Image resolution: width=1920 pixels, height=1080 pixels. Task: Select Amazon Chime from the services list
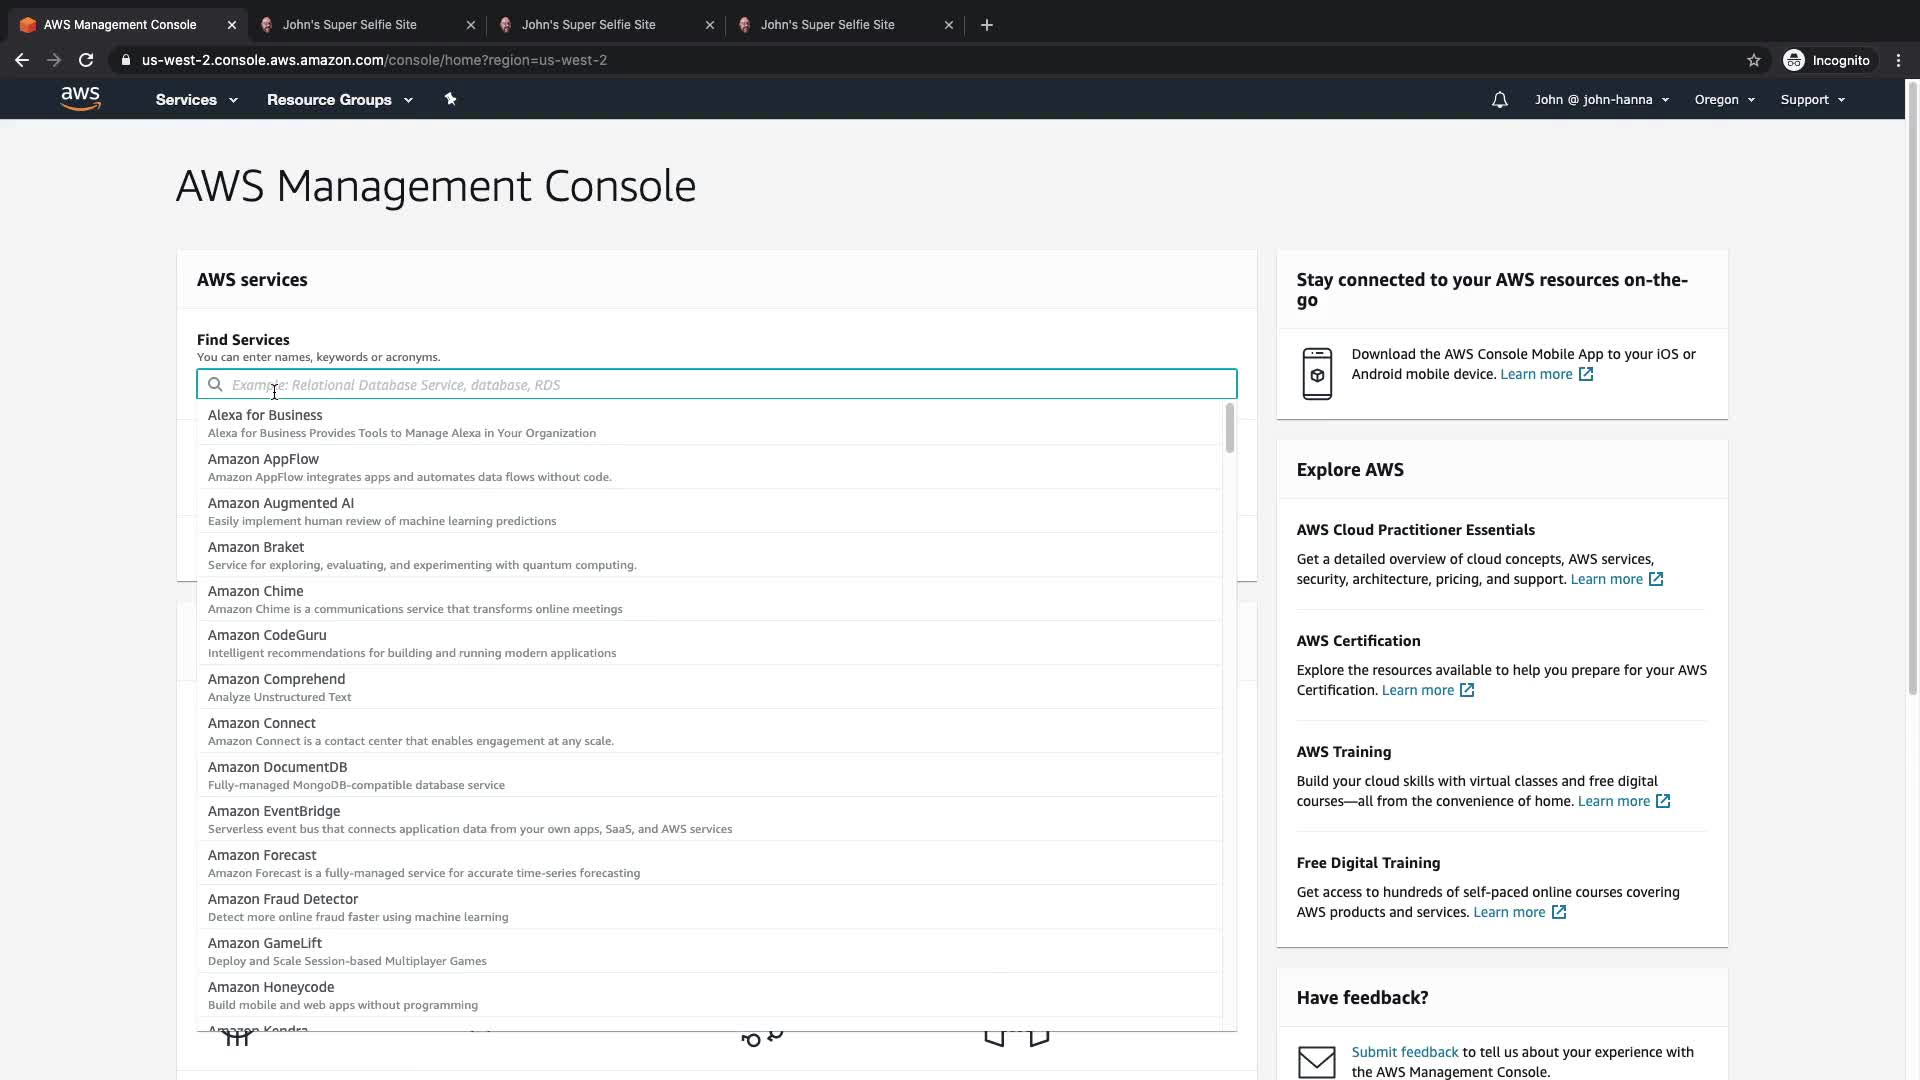255,591
